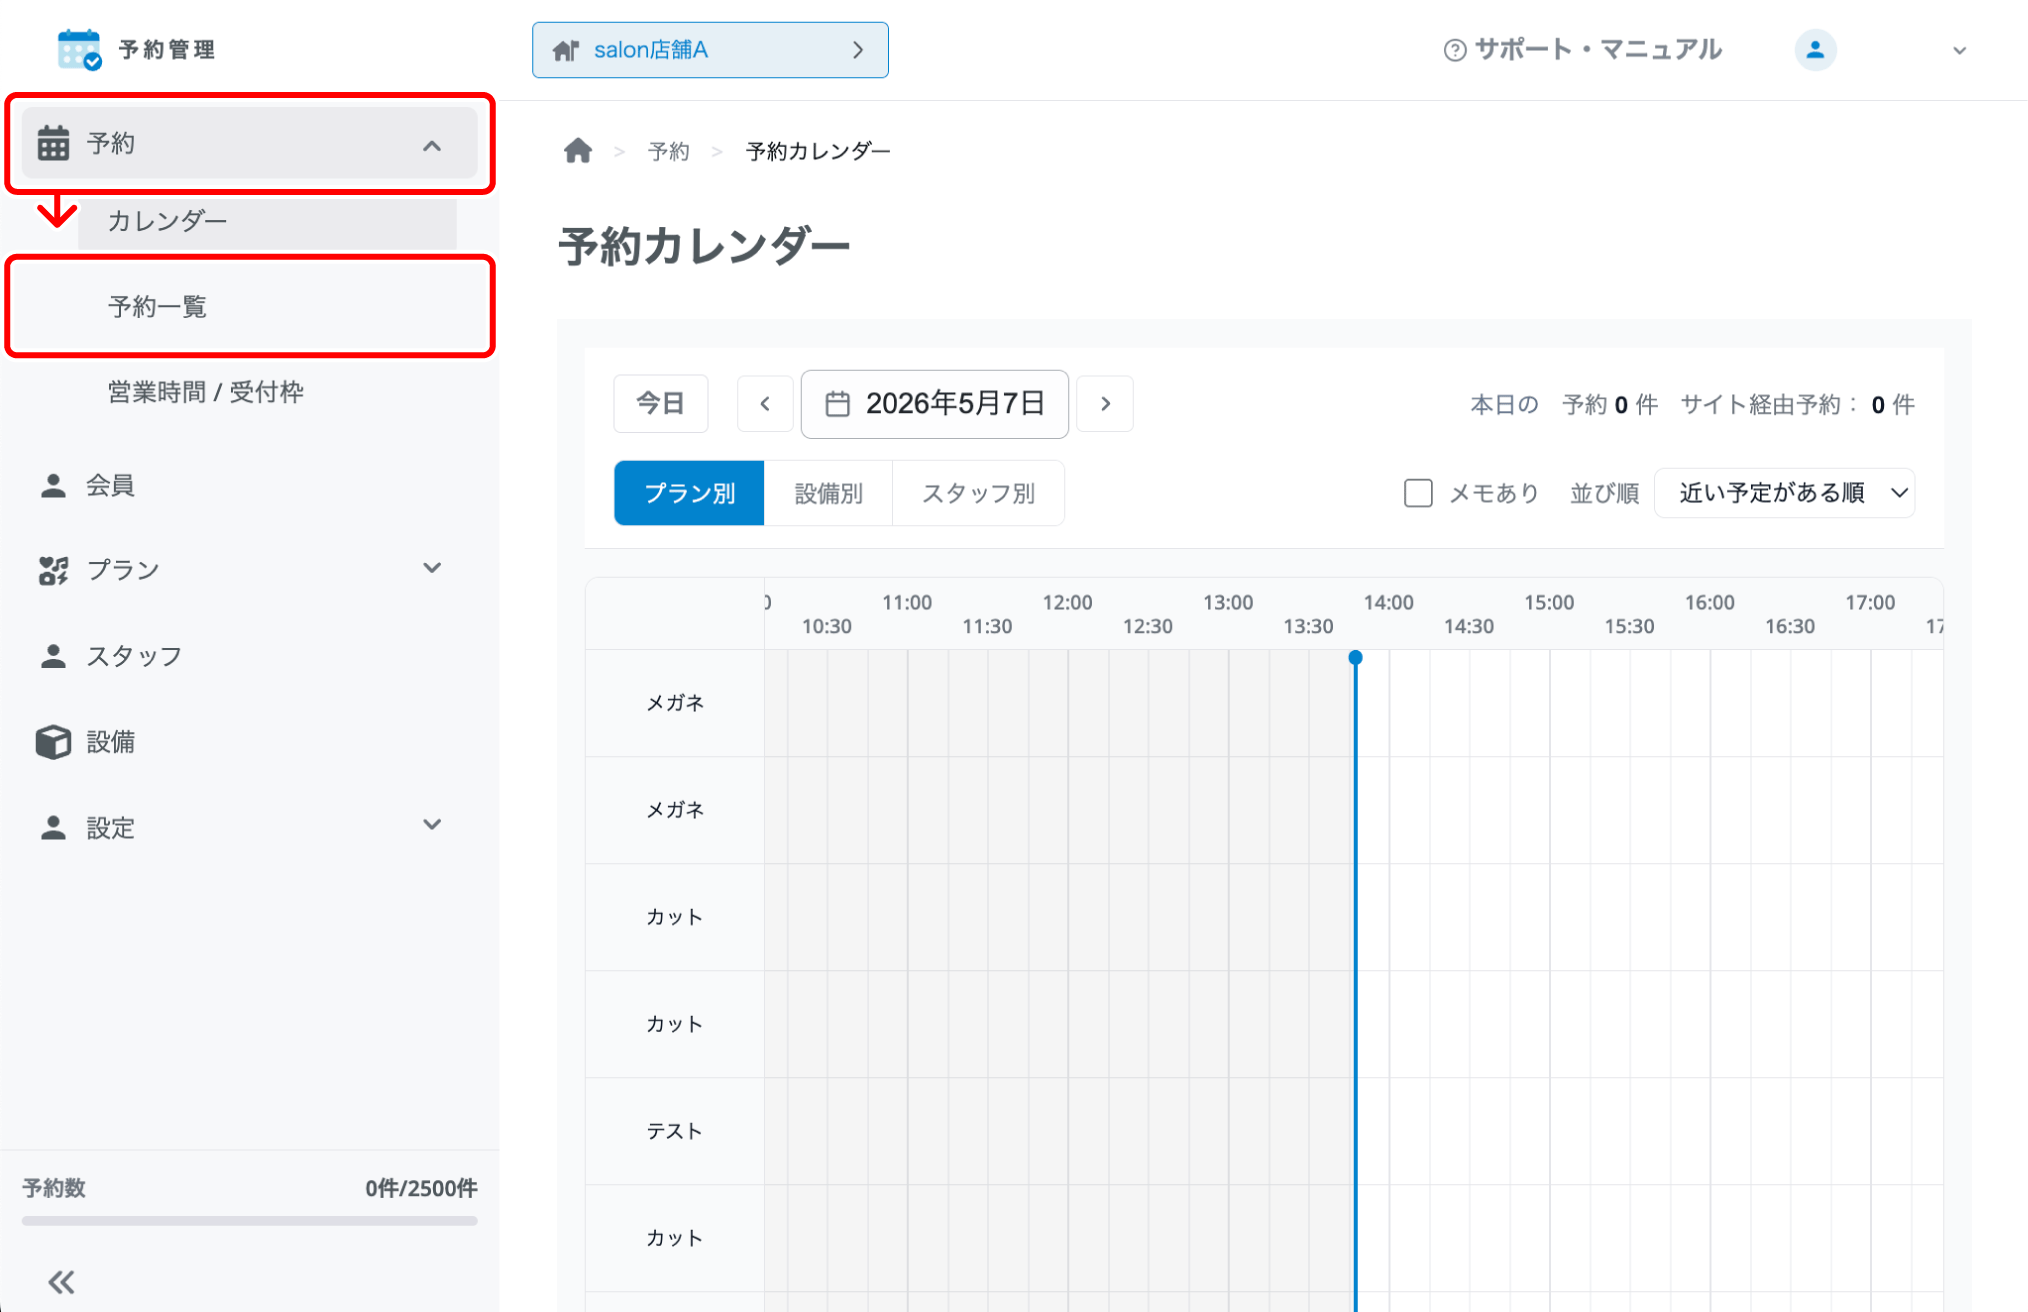Screen dimensions: 2028x1312
Task: Open 営業時間 / 受付枠 in the sidebar
Action: tap(205, 392)
